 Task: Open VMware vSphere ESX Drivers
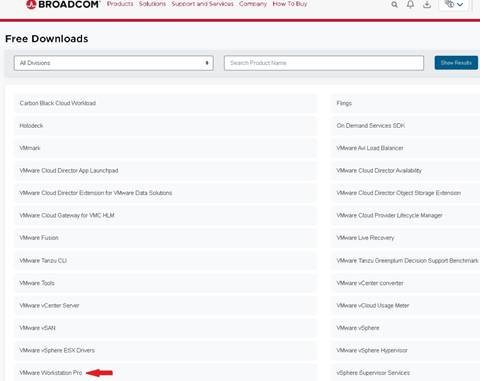165,350
